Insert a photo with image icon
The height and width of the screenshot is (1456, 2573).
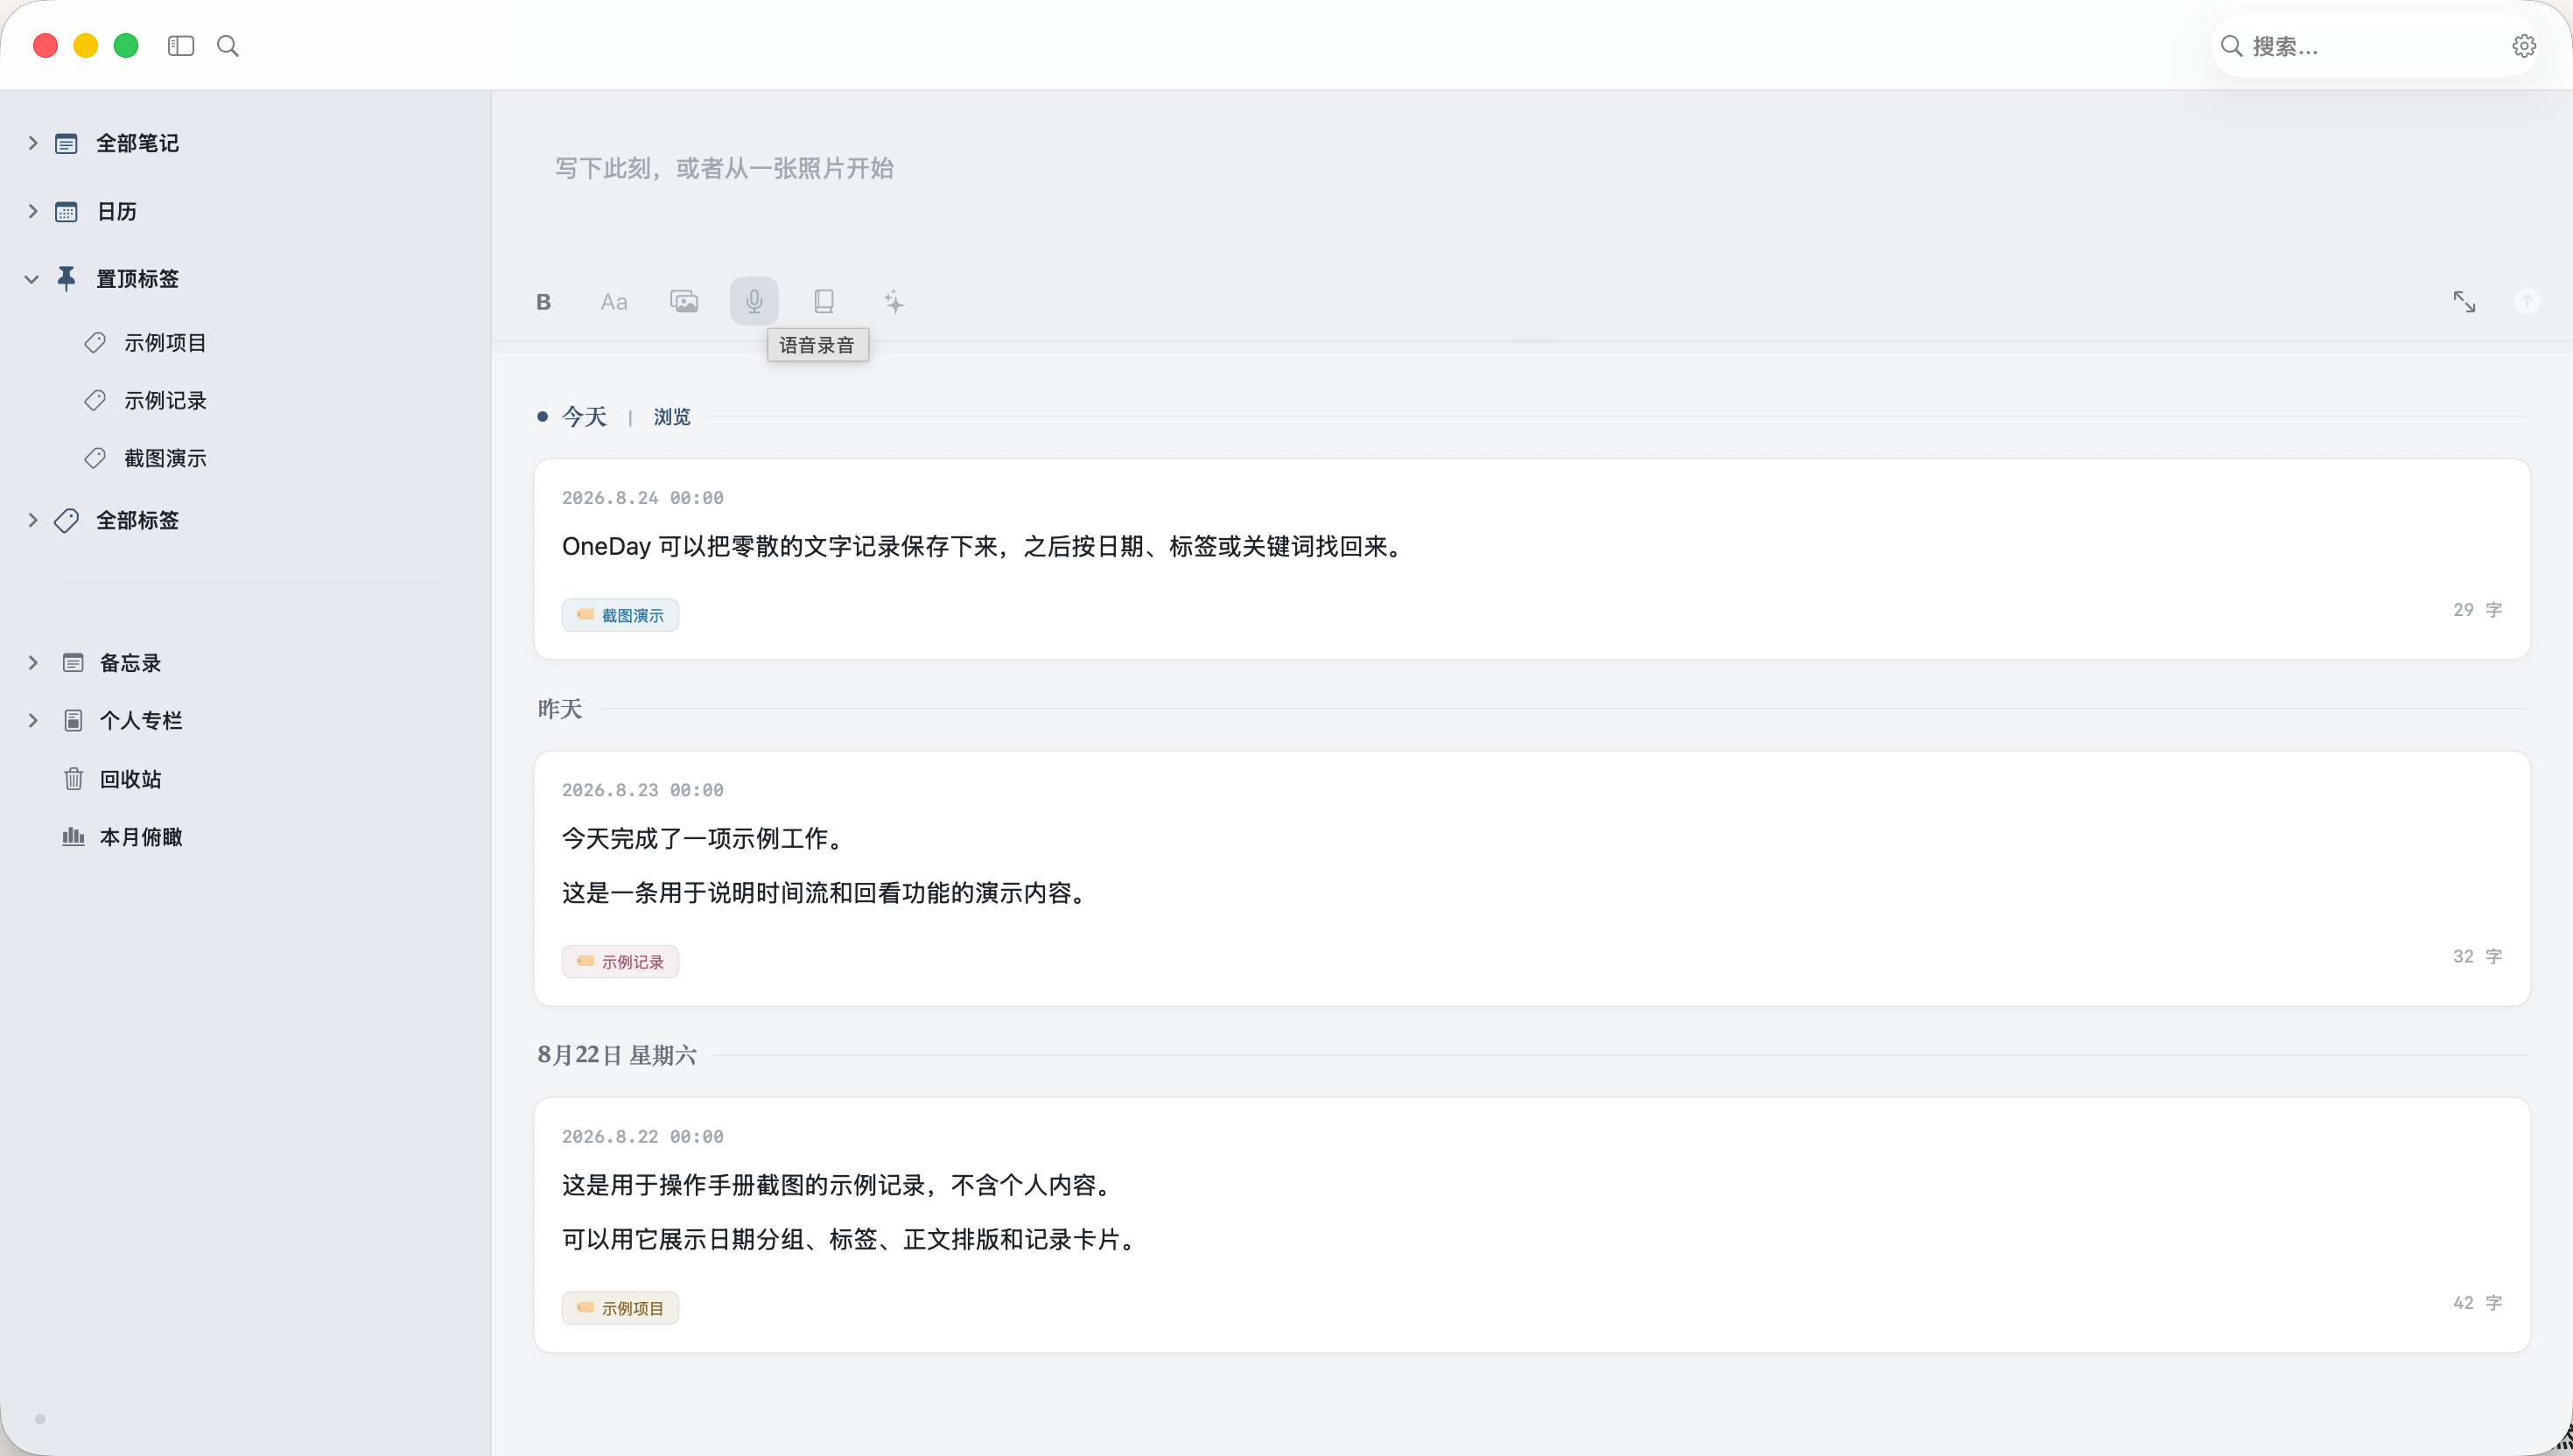point(684,302)
